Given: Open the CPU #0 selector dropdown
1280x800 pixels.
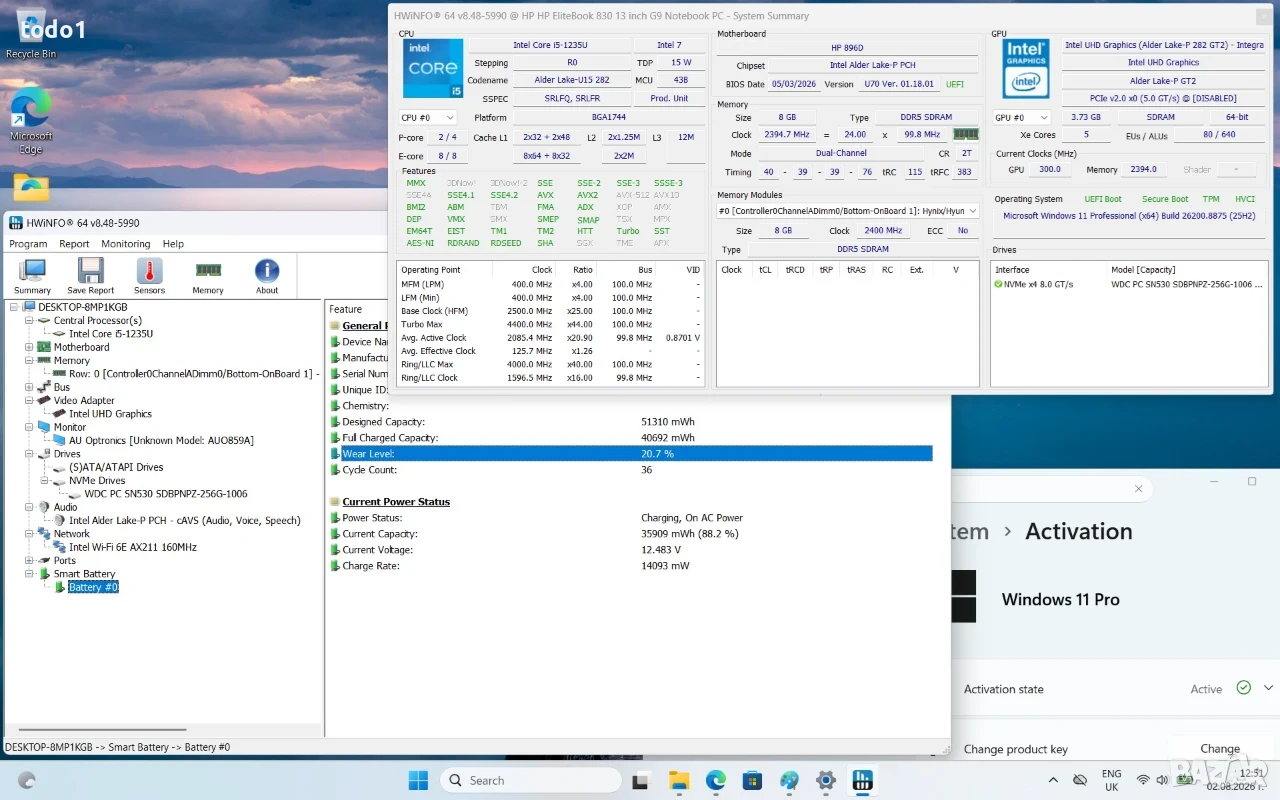Looking at the screenshot, I should (427, 118).
